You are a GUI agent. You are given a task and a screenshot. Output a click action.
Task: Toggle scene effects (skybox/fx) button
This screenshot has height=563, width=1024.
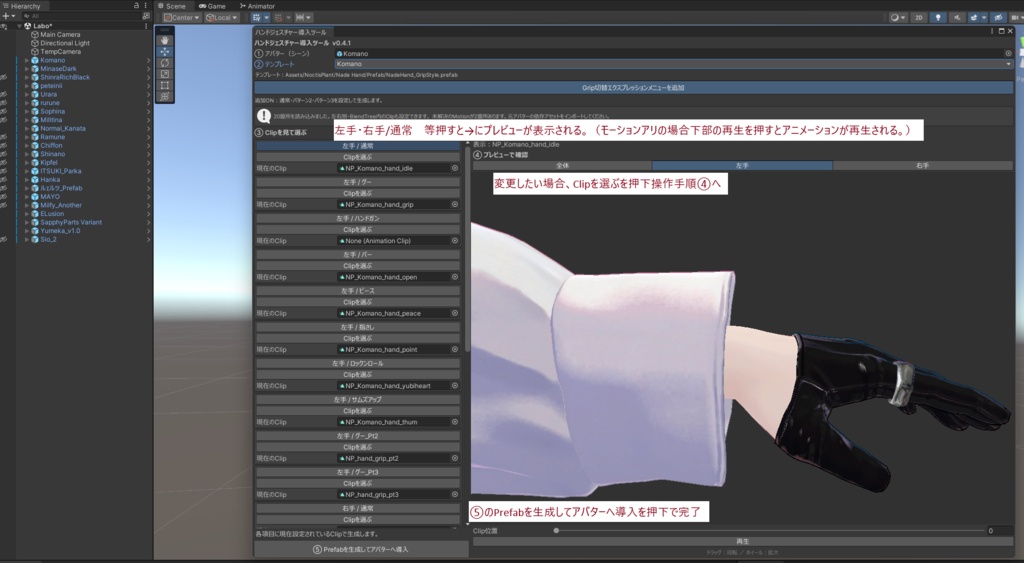click(974, 18)
